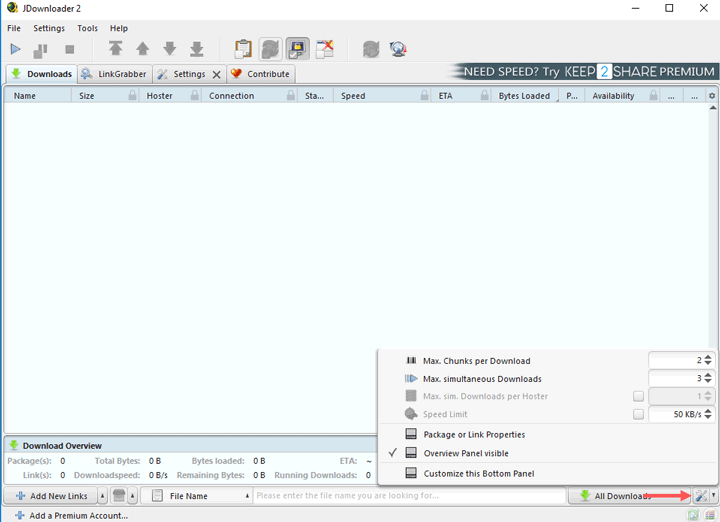Click lock icon in ETA column
Image resolution: width=720 pixels, height=522 pixels.
[484, 95]
